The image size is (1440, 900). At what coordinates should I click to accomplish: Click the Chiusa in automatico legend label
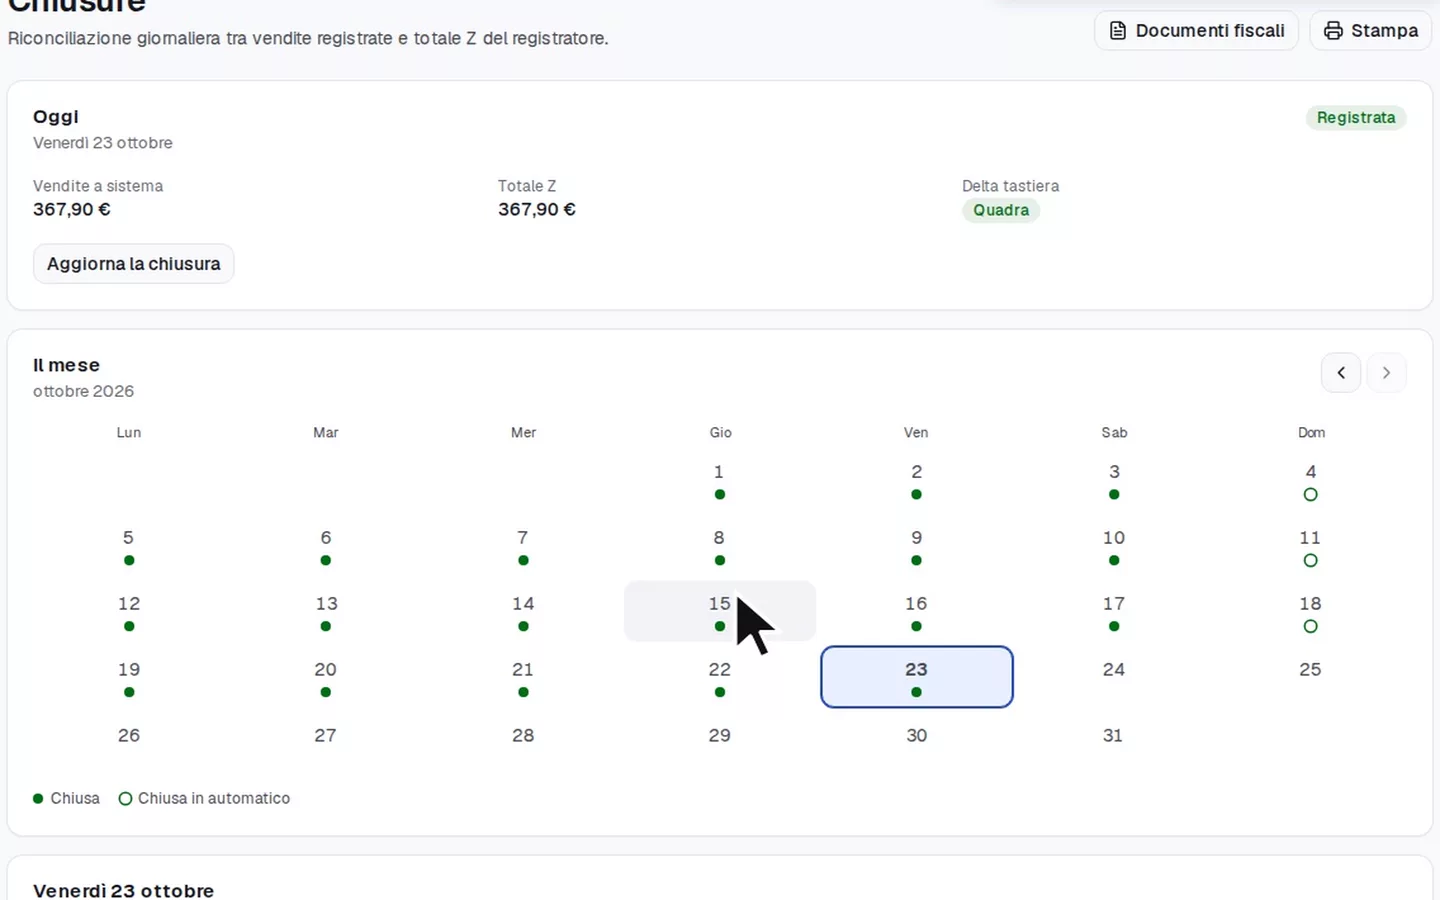pyautogui.click(x=214, y=798)
